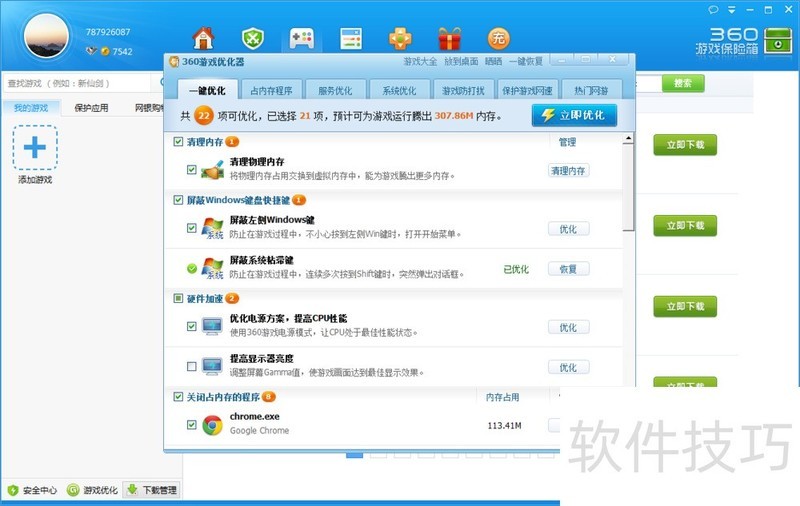800x506 pixels.
Task: Toggle the 清理内存 group checkbox
Action: pos(178,141)
